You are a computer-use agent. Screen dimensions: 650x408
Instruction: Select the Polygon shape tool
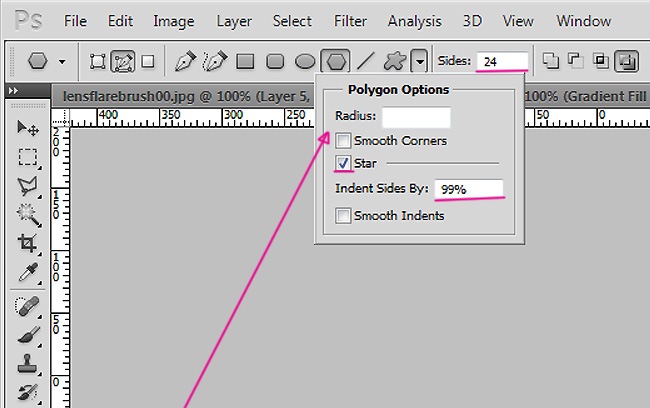click(335, 62)
